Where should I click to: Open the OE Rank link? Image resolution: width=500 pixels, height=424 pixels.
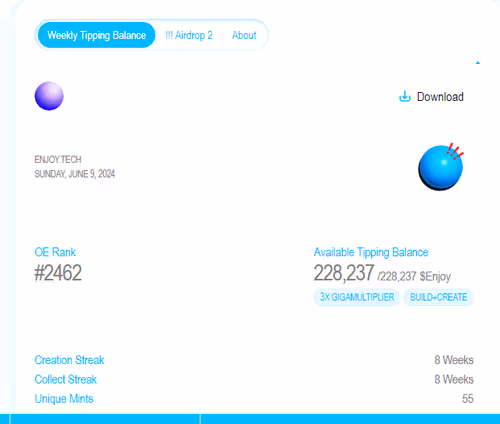point(55,252)
